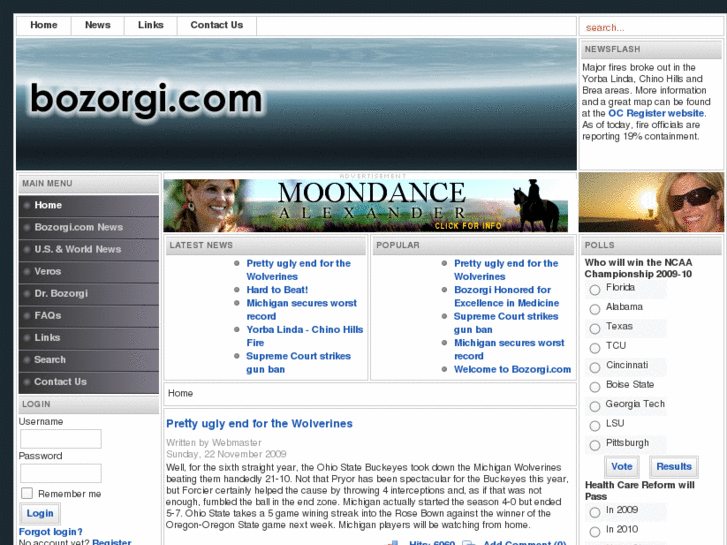Select the LSU poll option
The width and height of the screenshot is (727, 545).
[x=595, y=426]
